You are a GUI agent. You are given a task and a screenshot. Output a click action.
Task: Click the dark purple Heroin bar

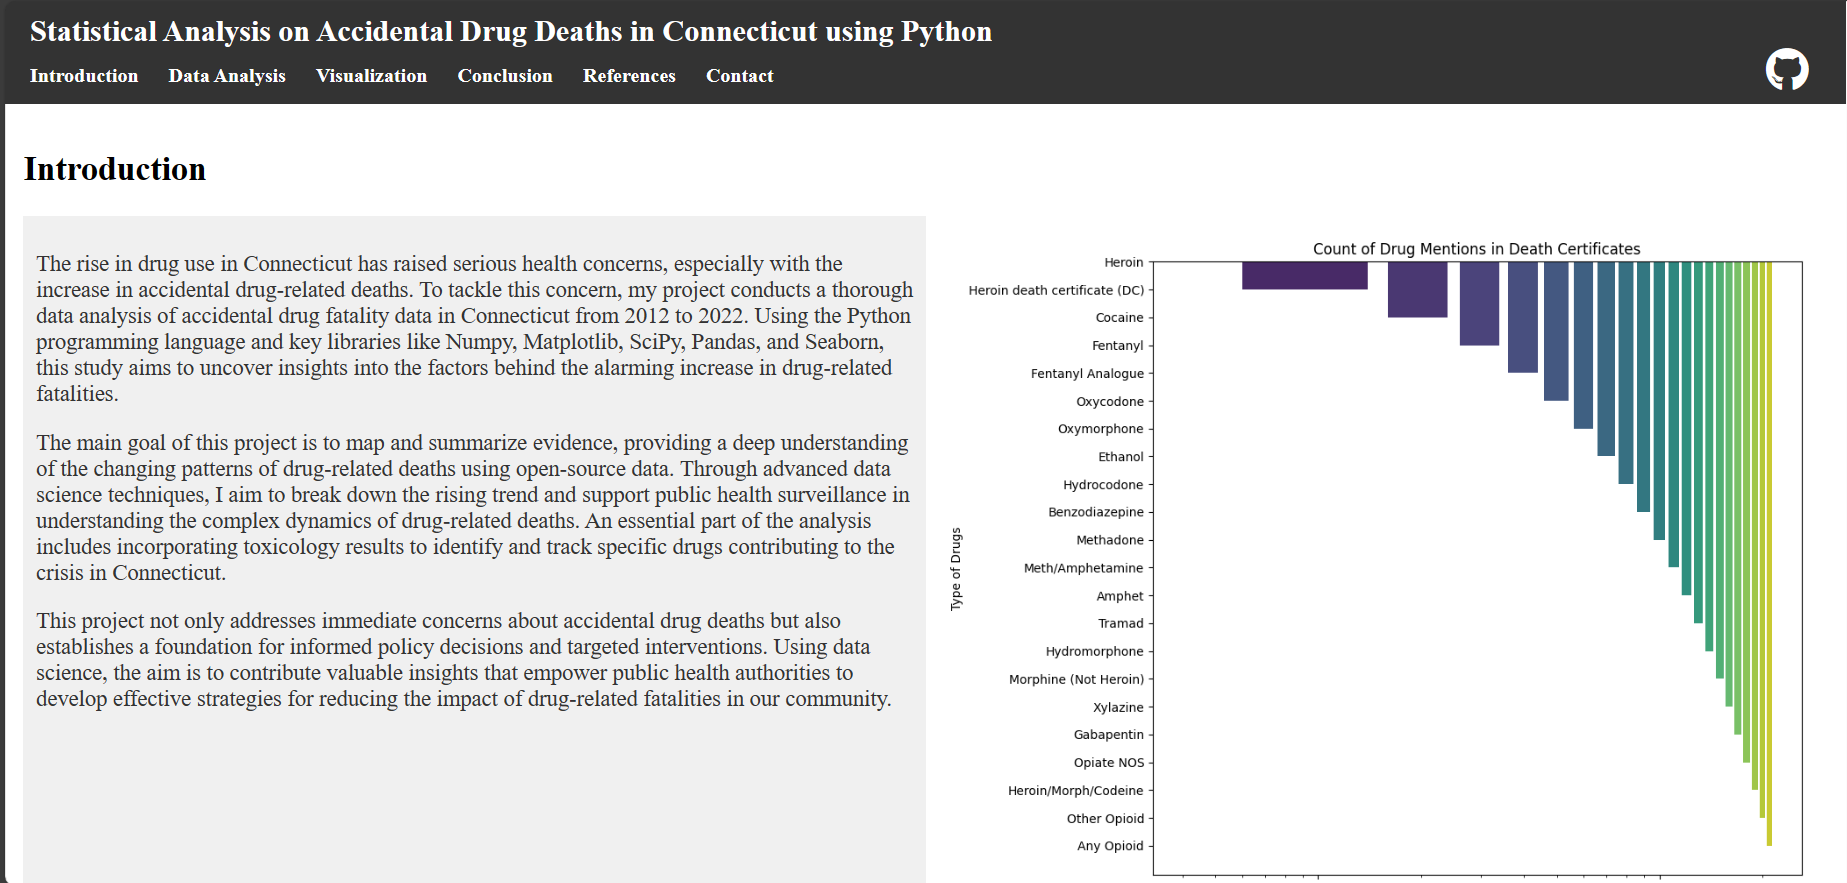[x=1304, y=276]
